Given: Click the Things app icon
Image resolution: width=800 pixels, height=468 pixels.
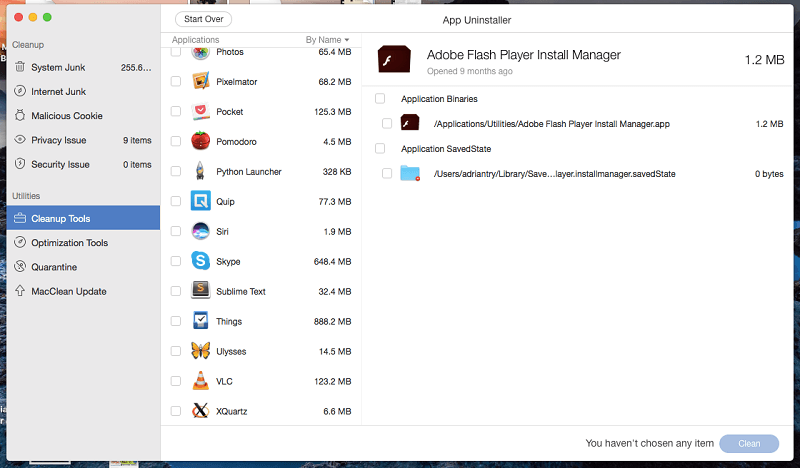Looking at the screenshot, I should 201,321.
